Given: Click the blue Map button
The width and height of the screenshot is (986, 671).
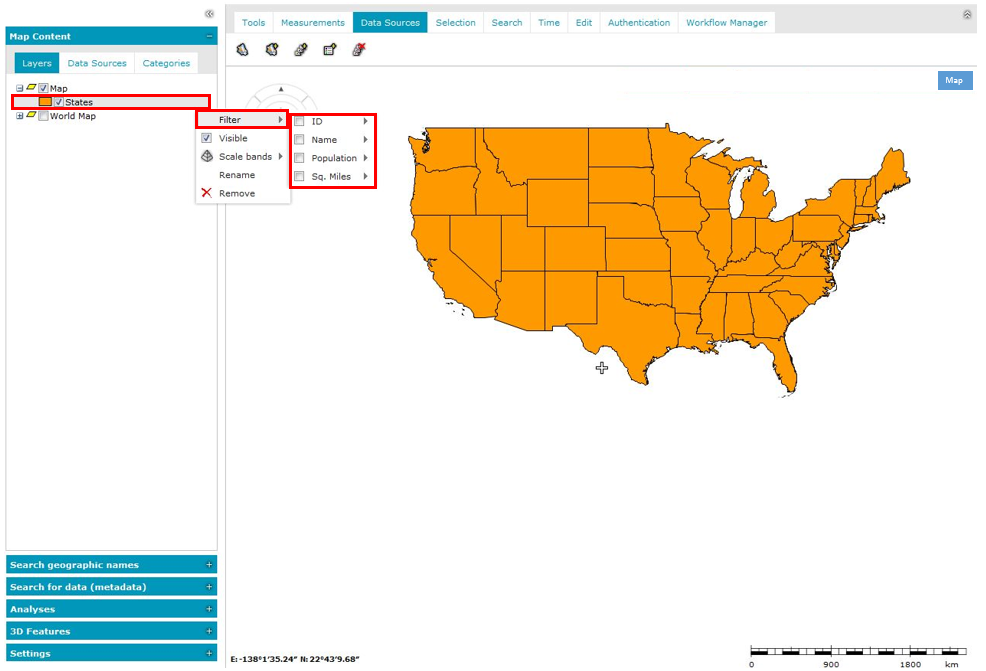Looking at the screenshot, I should (954, 80).
